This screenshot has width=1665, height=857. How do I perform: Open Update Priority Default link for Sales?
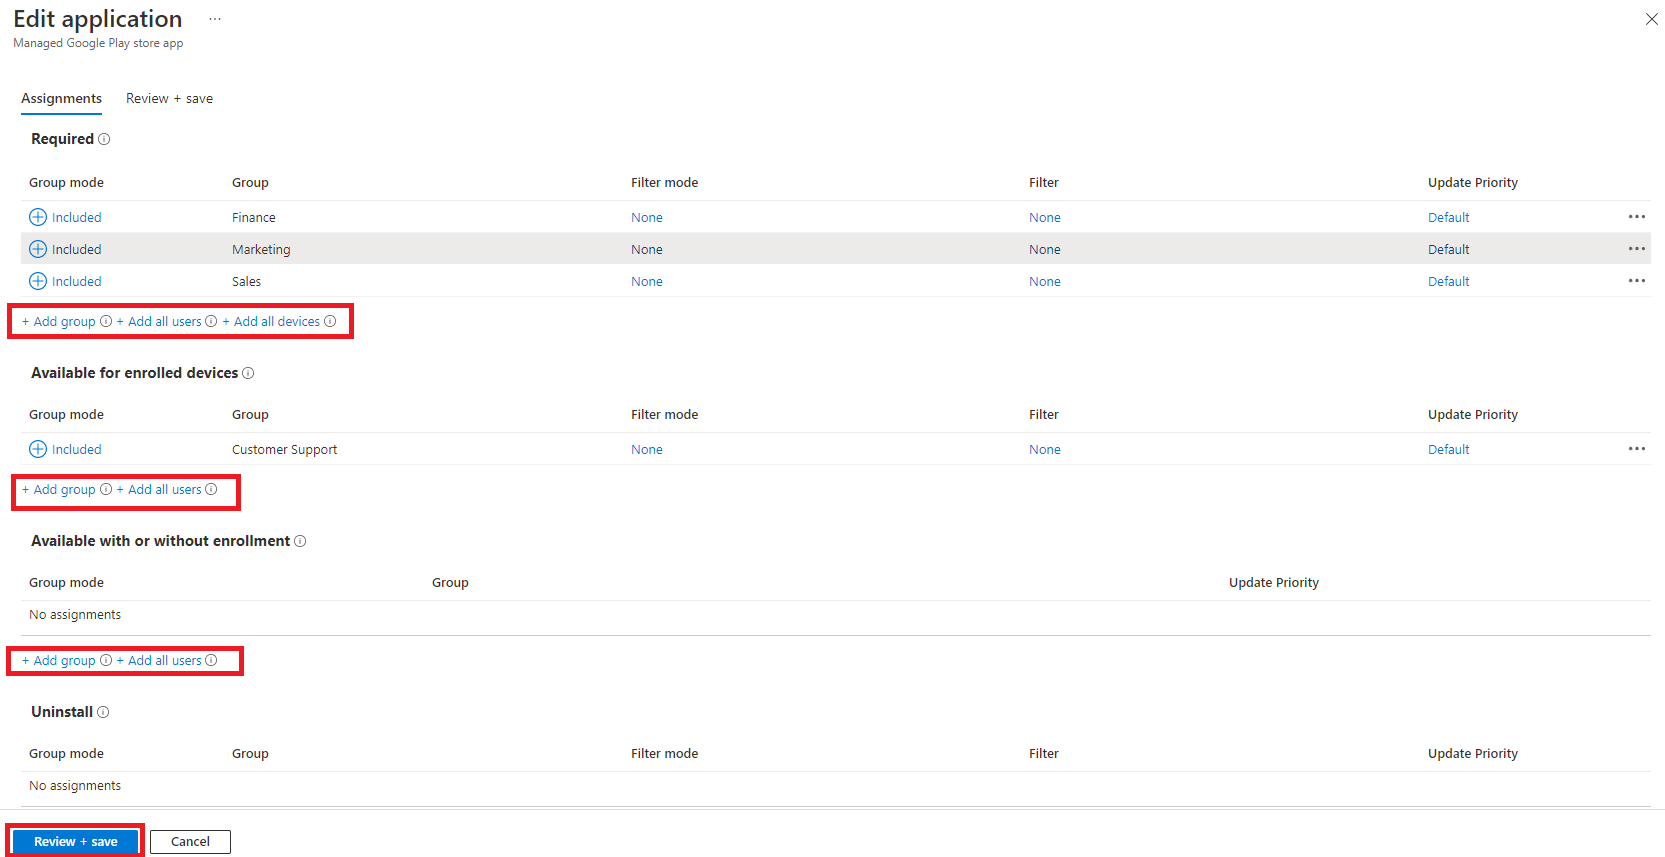click(1448, 281)
